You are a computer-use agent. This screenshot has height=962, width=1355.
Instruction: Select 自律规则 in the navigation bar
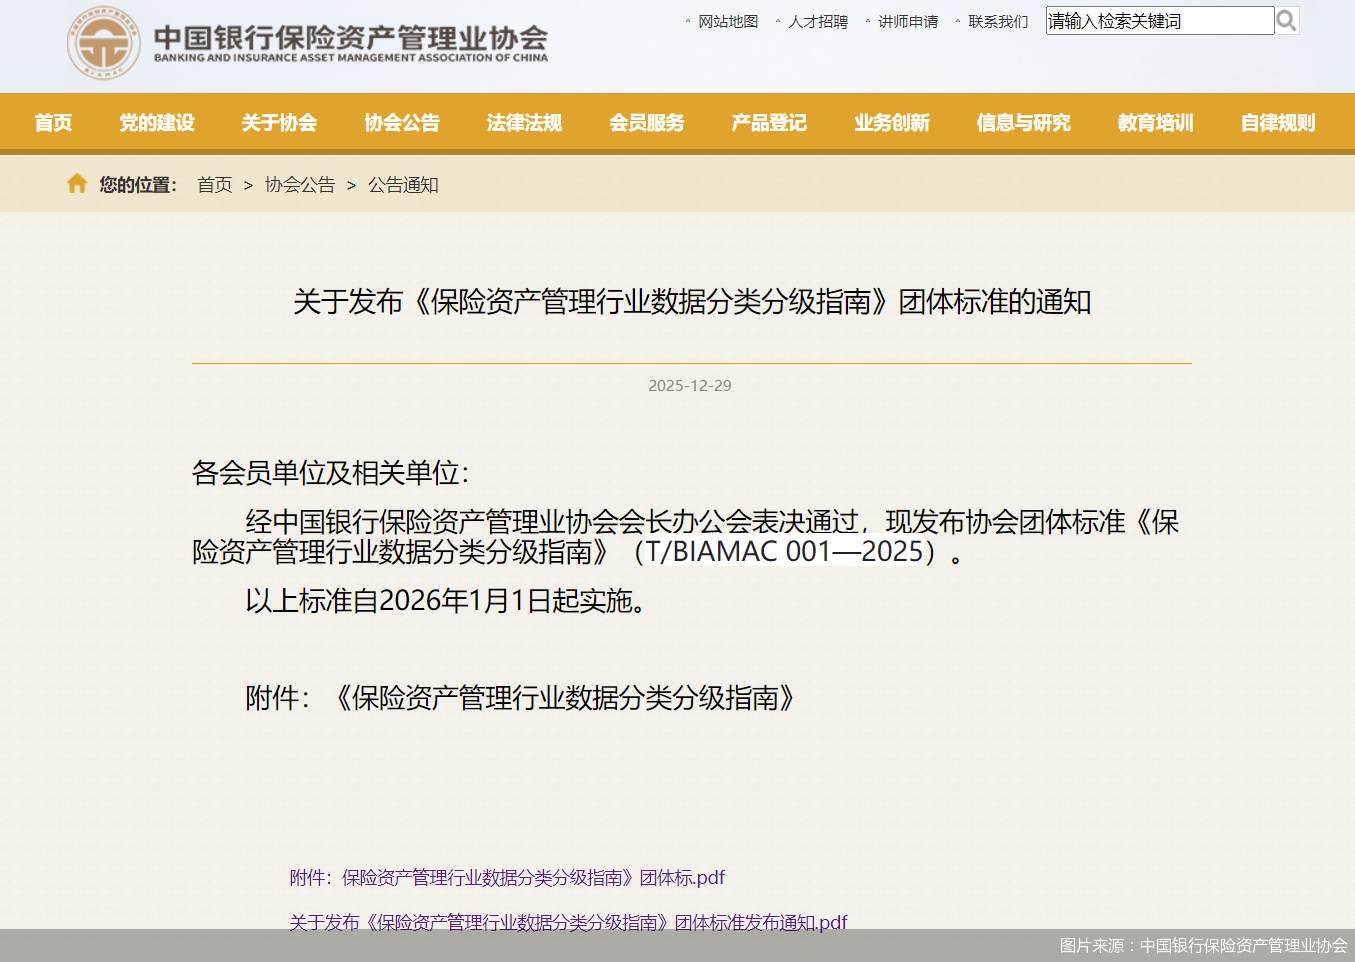tap(1276, 122)
